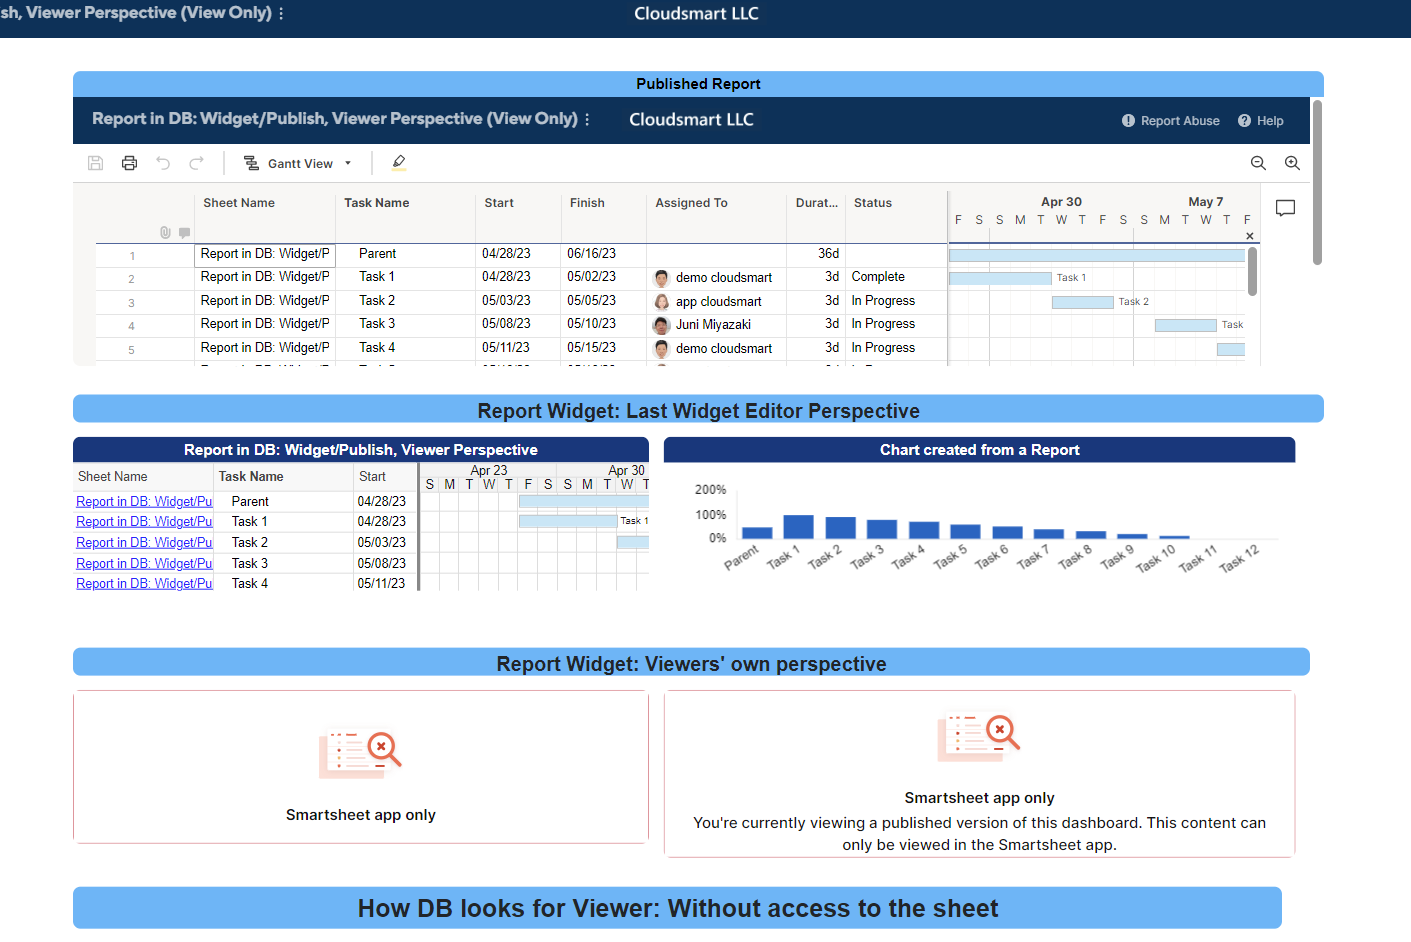The image size is (1411, 942).
Task: Select the Undo icon
Action: [163, 163]
